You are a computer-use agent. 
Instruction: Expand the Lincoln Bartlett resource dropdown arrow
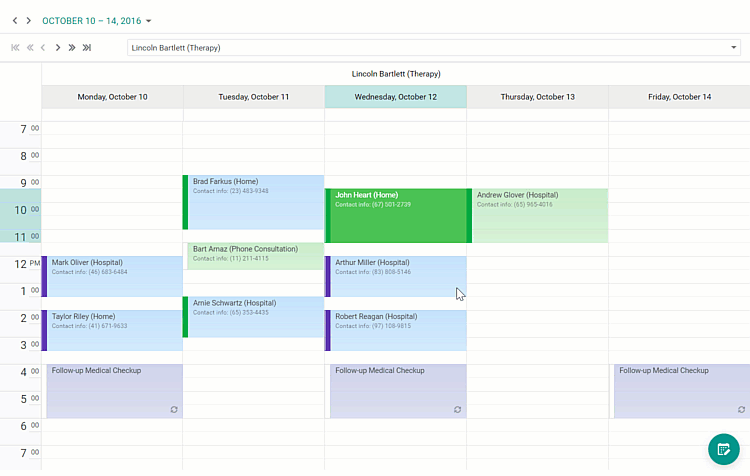[x=733, y=47]
